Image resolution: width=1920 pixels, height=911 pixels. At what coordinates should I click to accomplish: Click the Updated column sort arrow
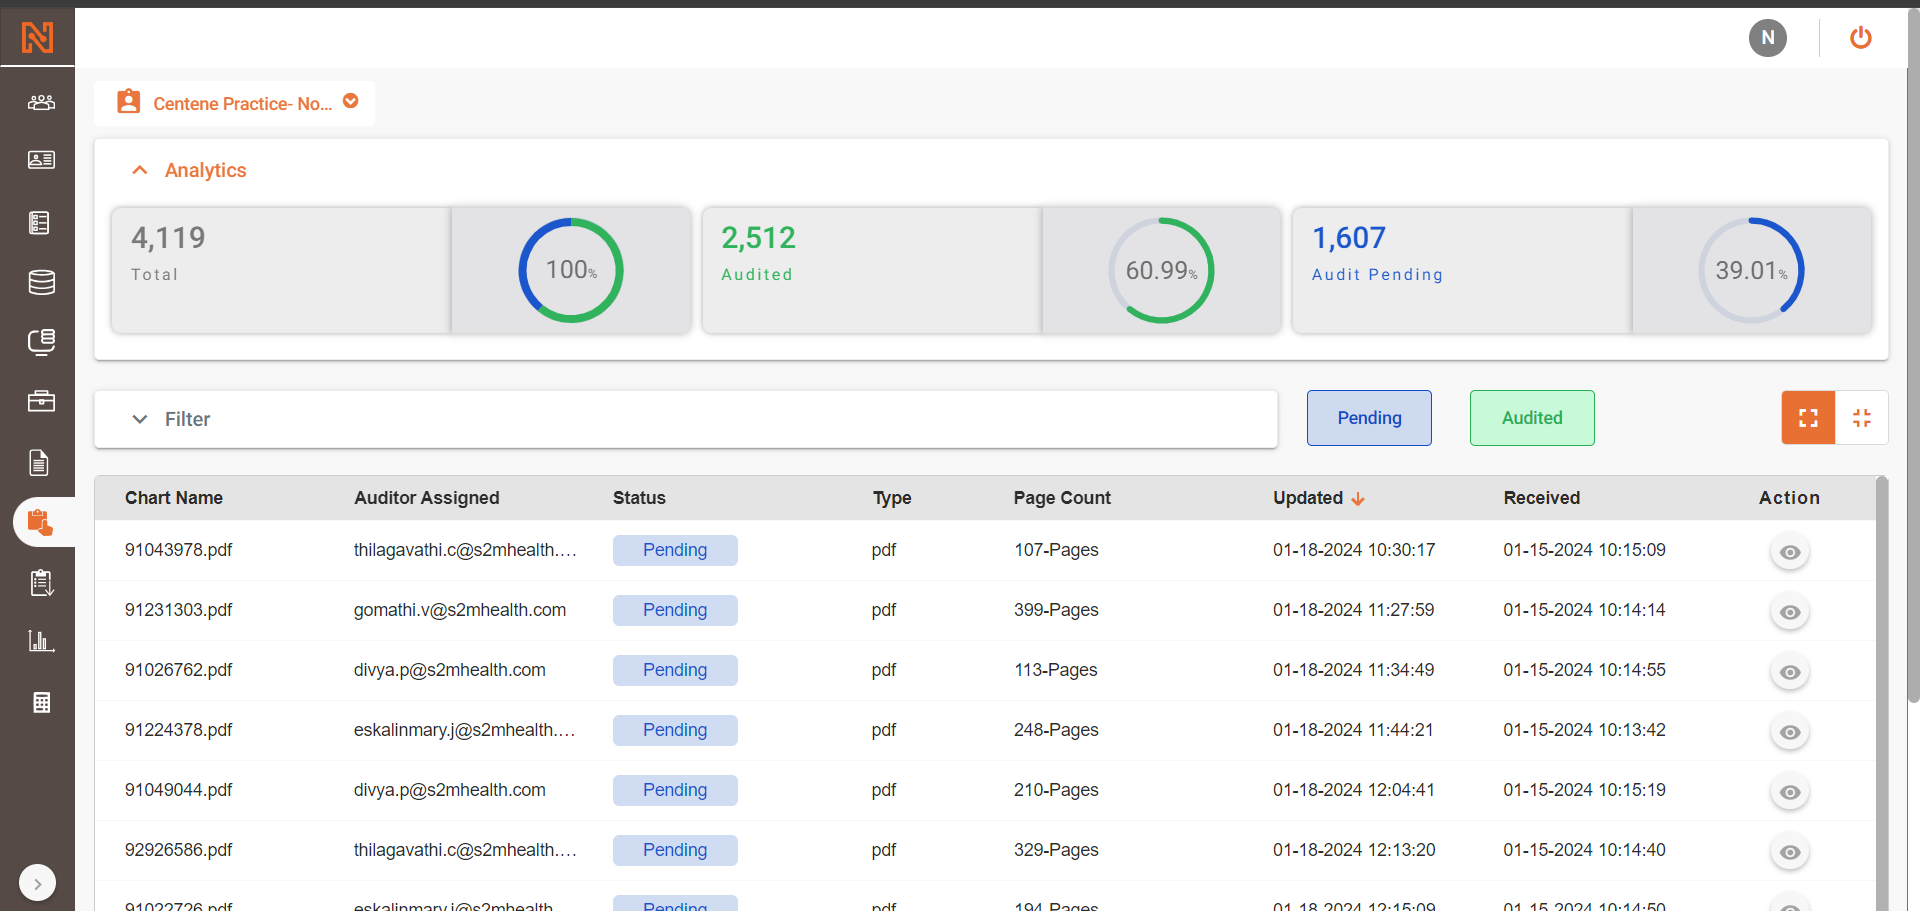point(1358,499)
